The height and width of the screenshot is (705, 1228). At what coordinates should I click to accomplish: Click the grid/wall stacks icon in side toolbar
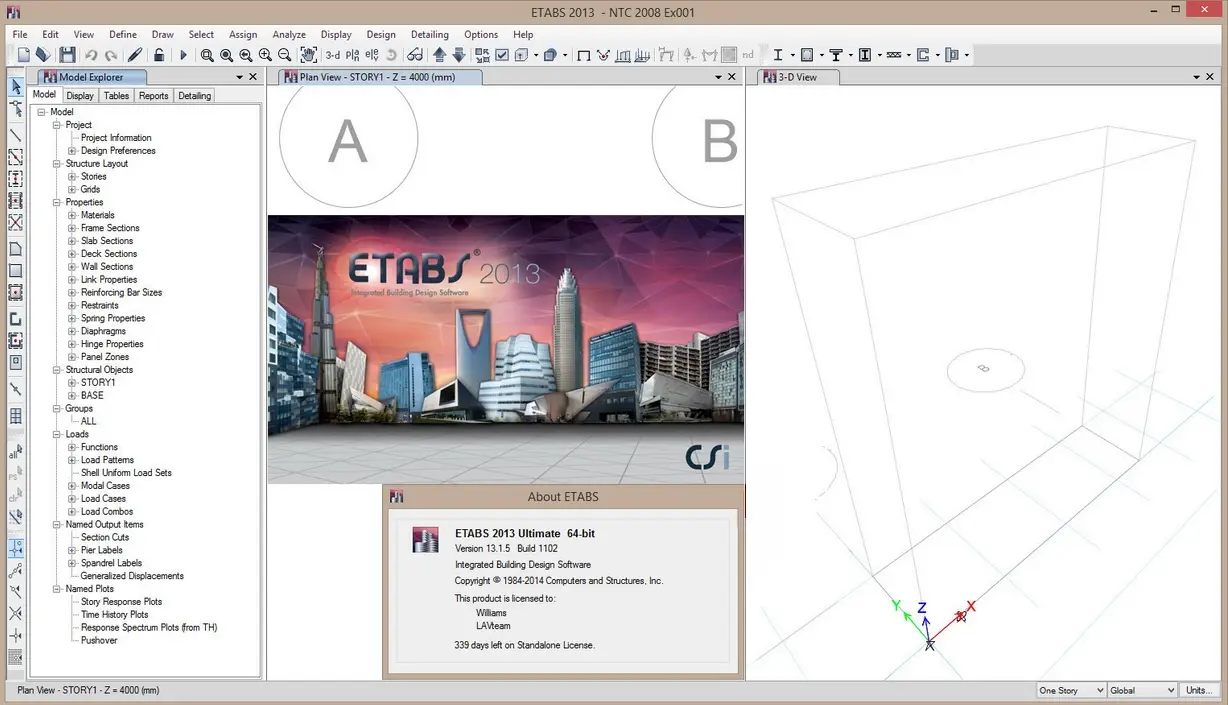(16, 416)
